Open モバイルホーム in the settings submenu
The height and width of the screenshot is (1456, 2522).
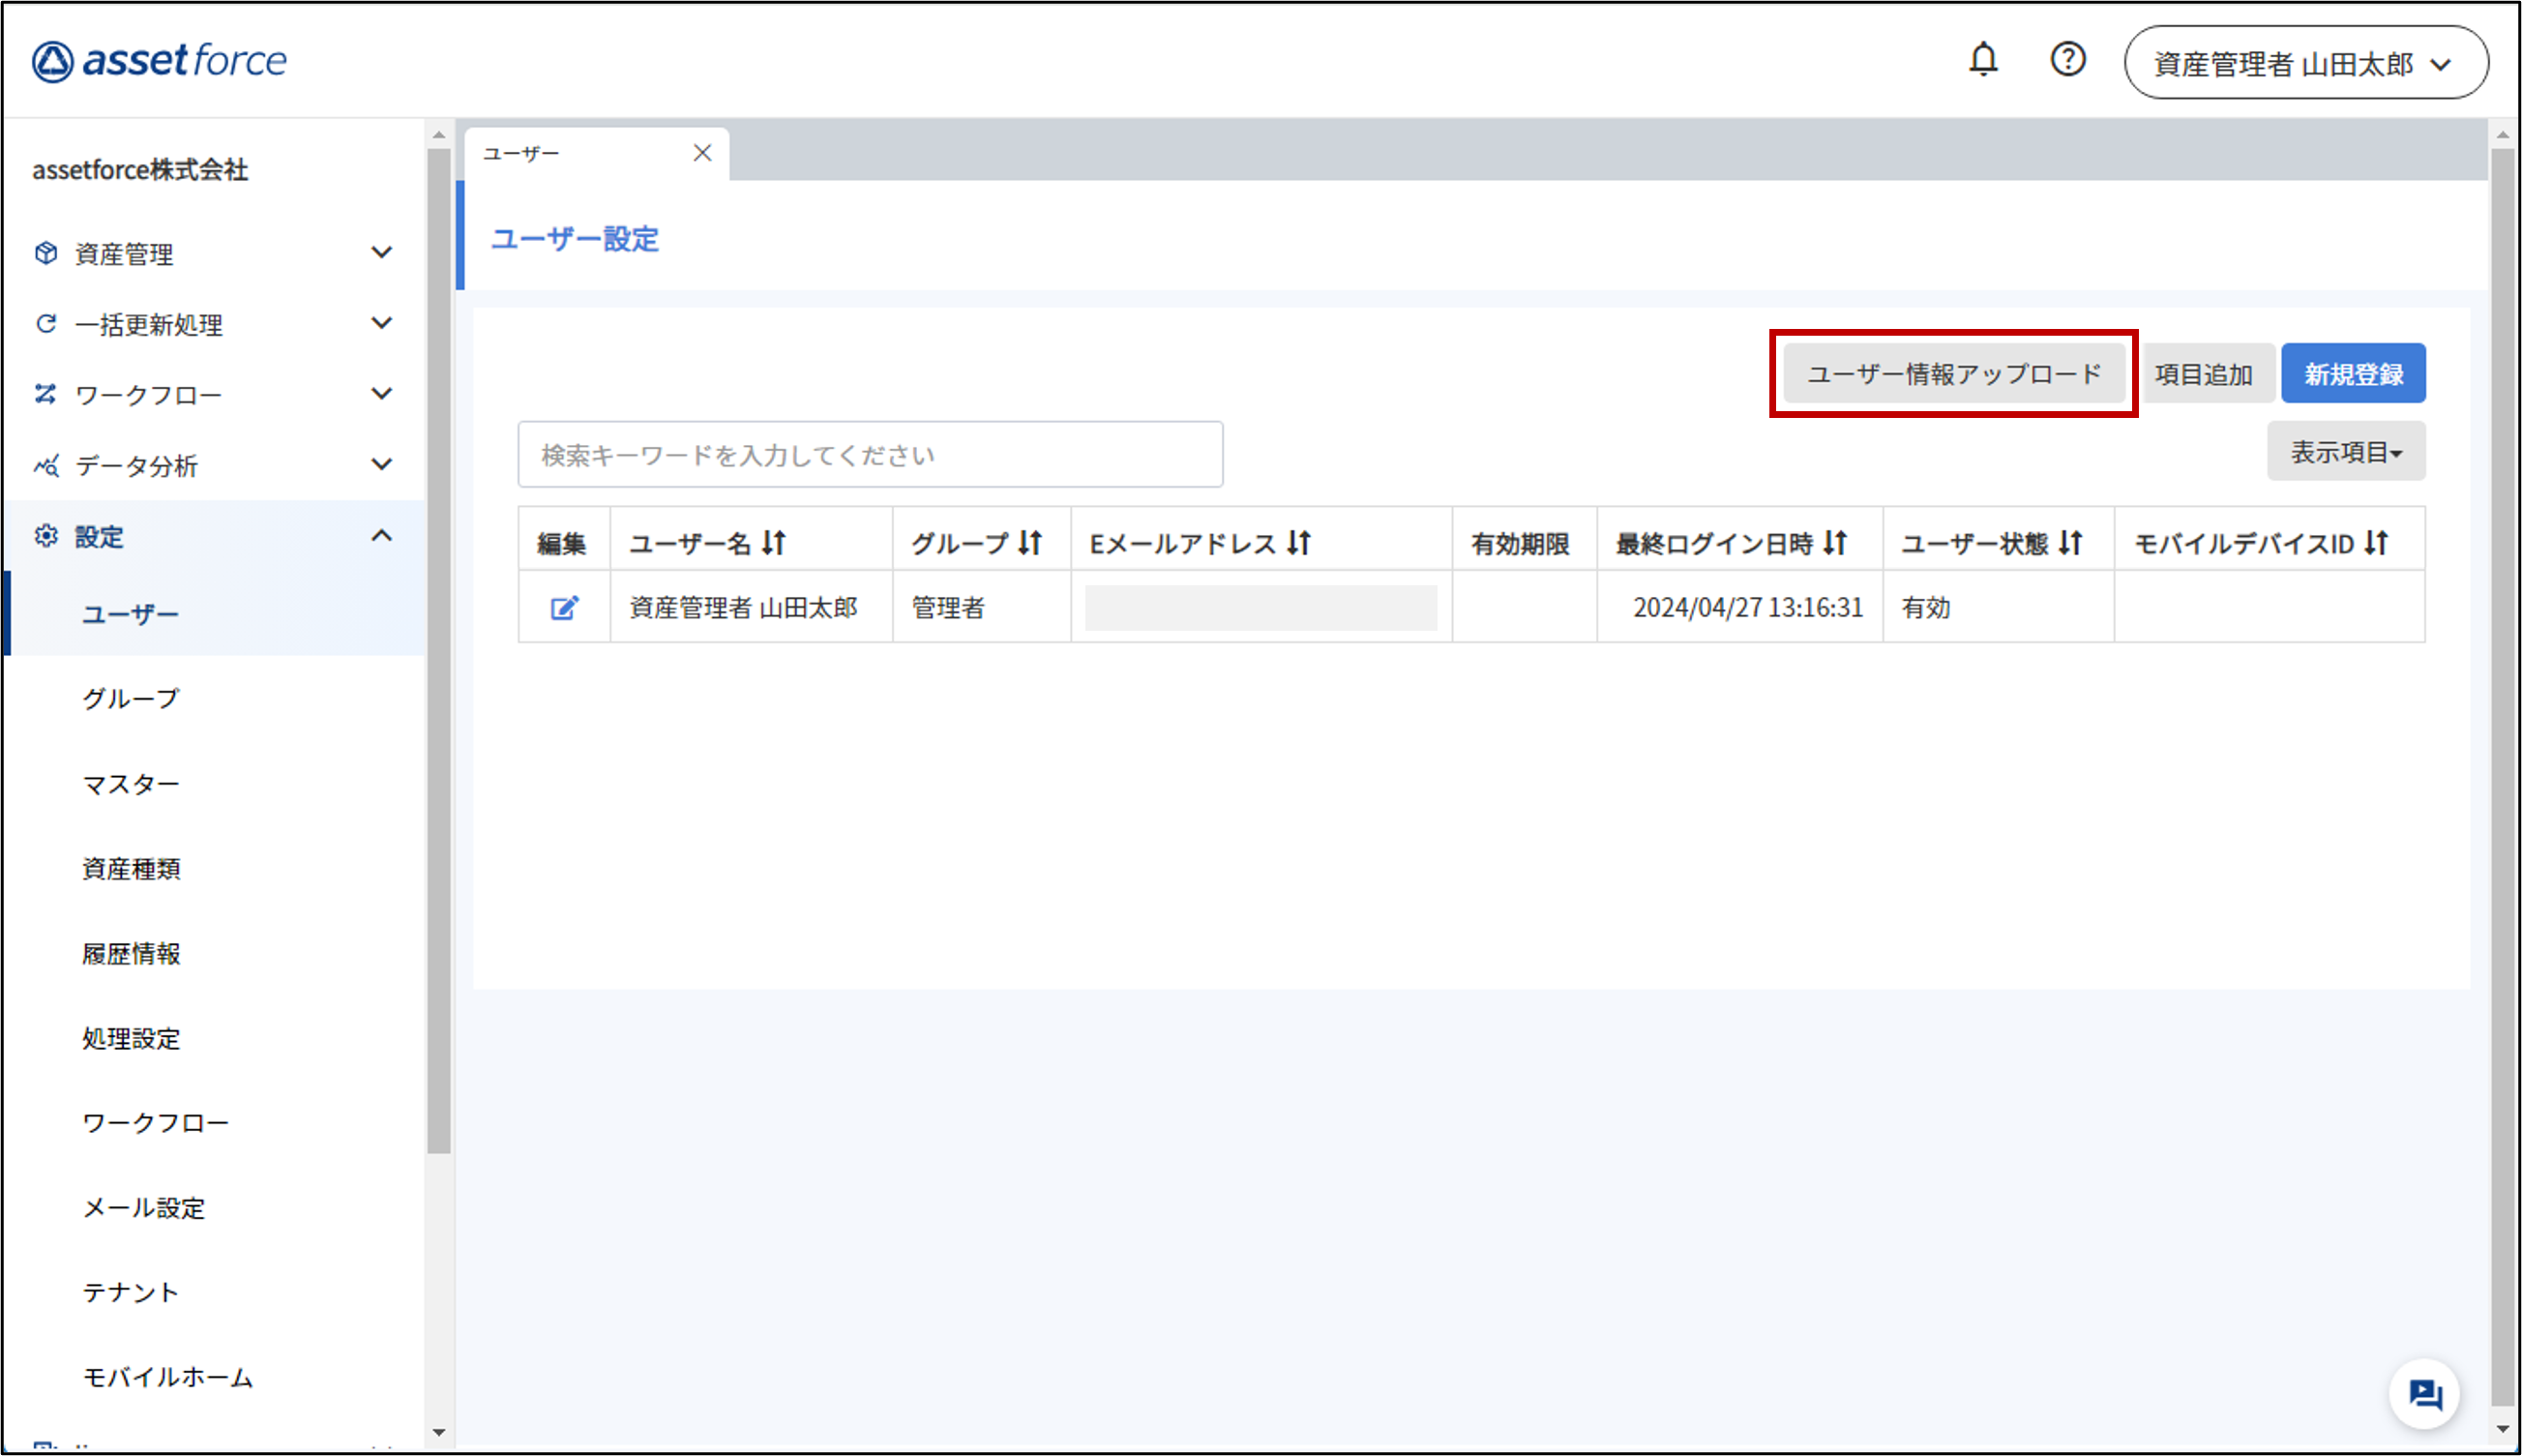coord(167,1377)
